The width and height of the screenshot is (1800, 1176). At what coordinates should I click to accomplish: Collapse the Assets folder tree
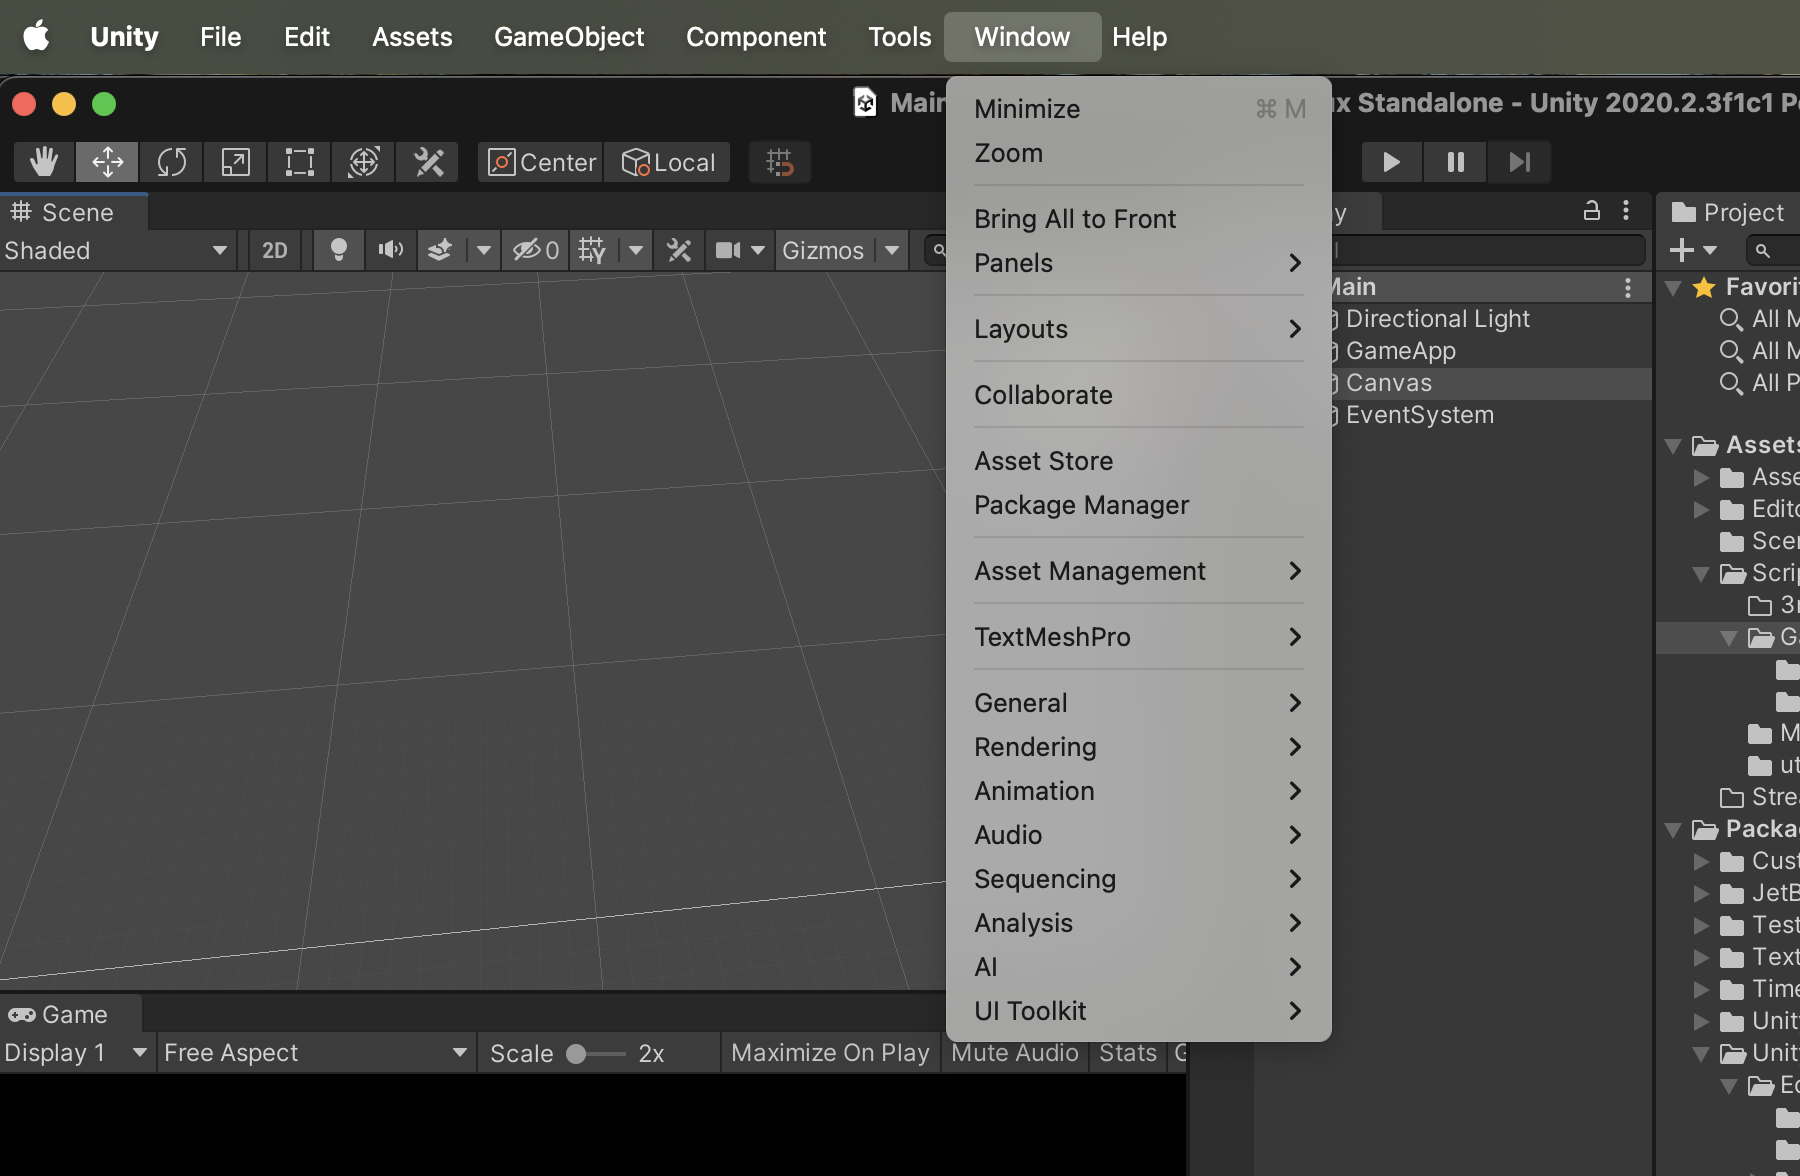[1673, 446]
